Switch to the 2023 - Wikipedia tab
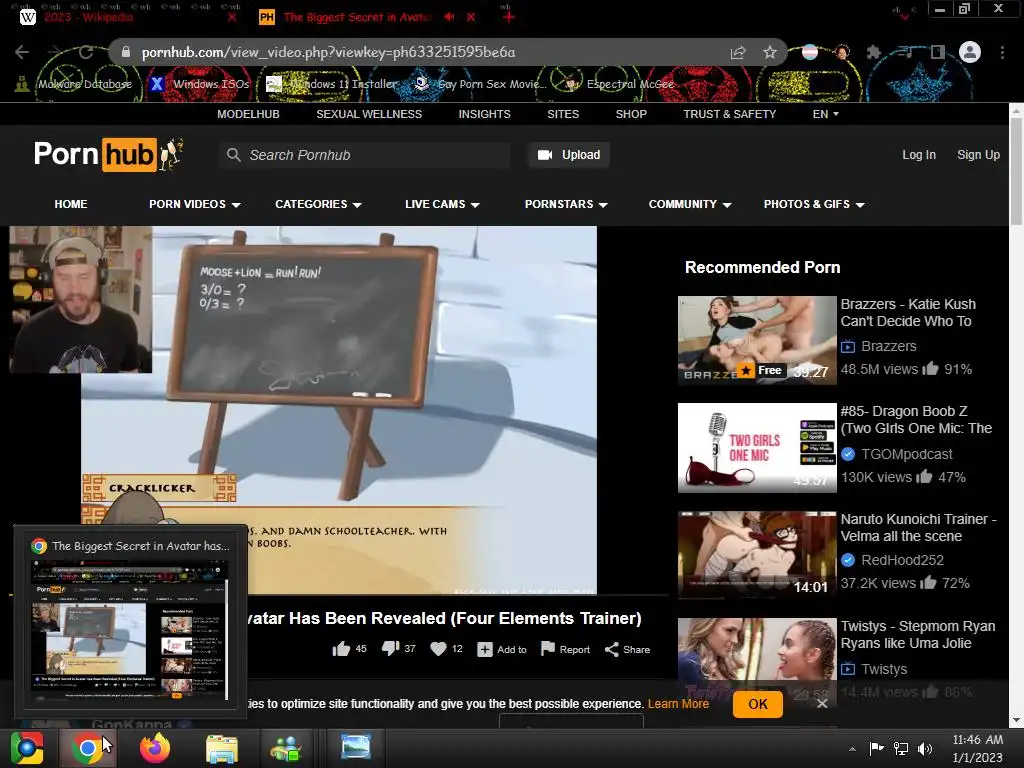The image size is (1024, 768). pos(127,17)
